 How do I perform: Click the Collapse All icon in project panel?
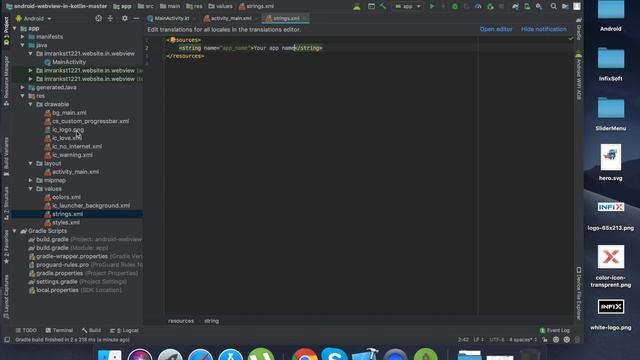tap(110, 18)
